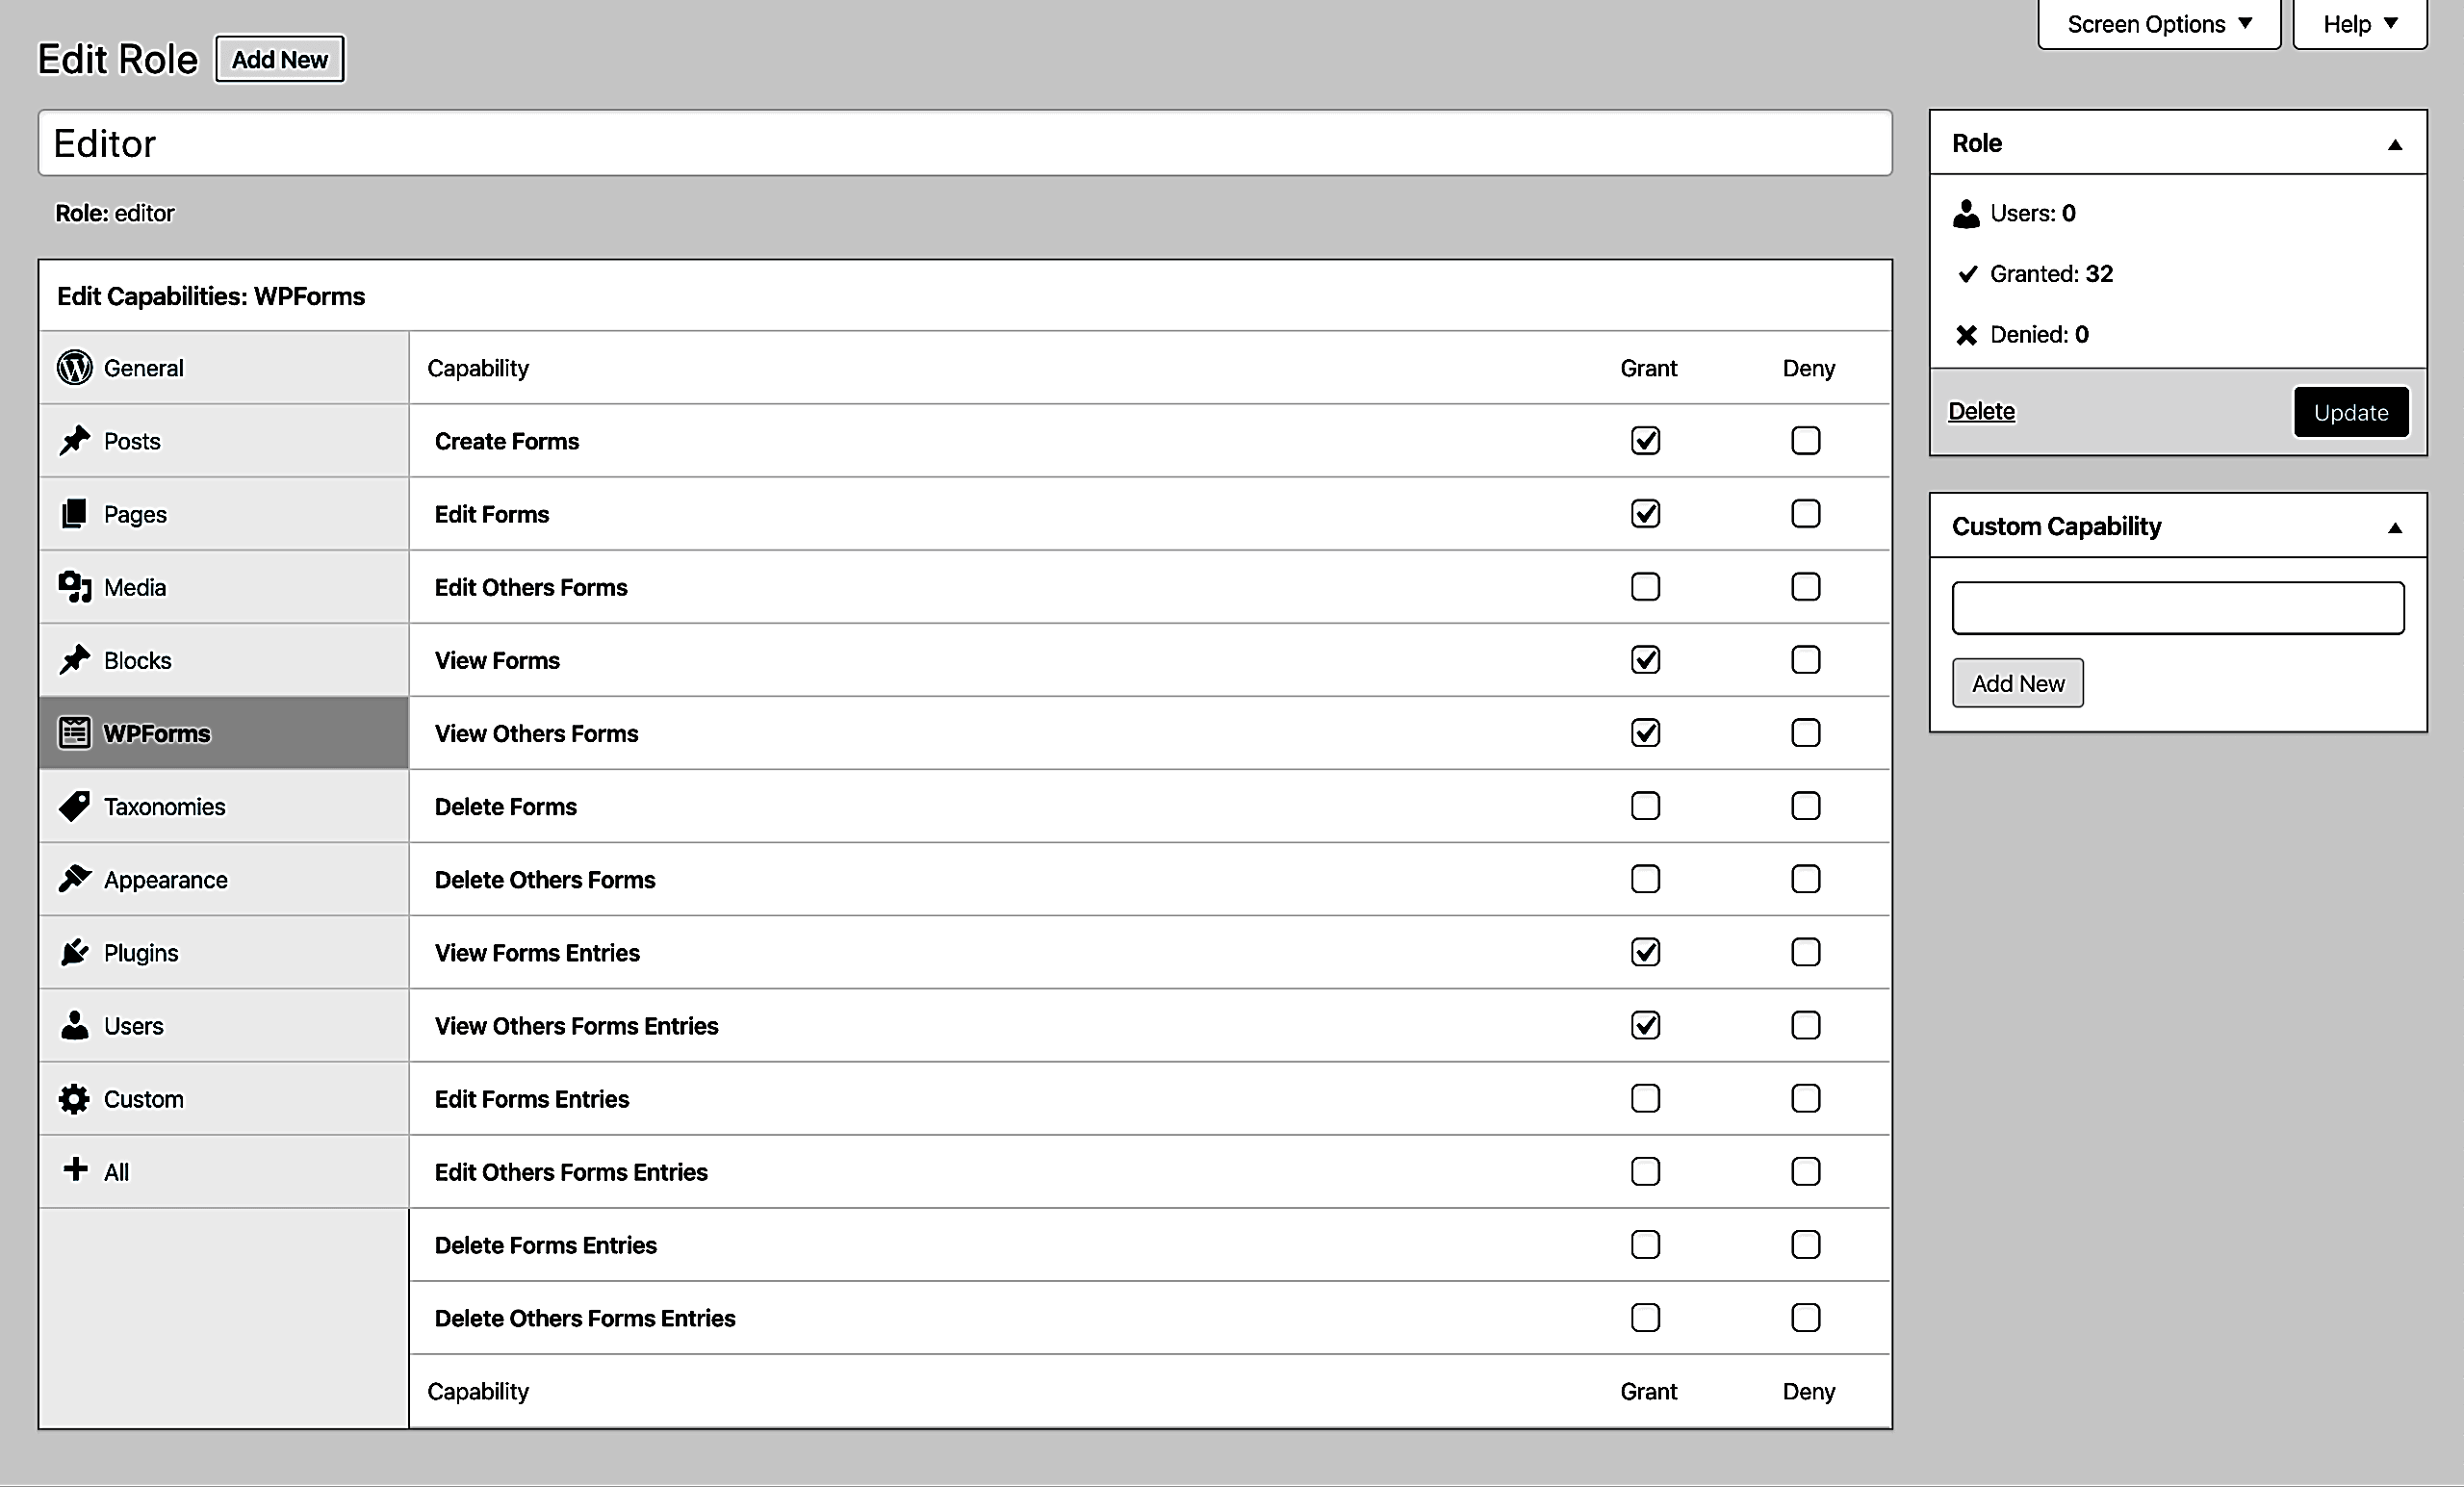Deny Delete Others Forms Entries

click(x=1805, y=1317)
